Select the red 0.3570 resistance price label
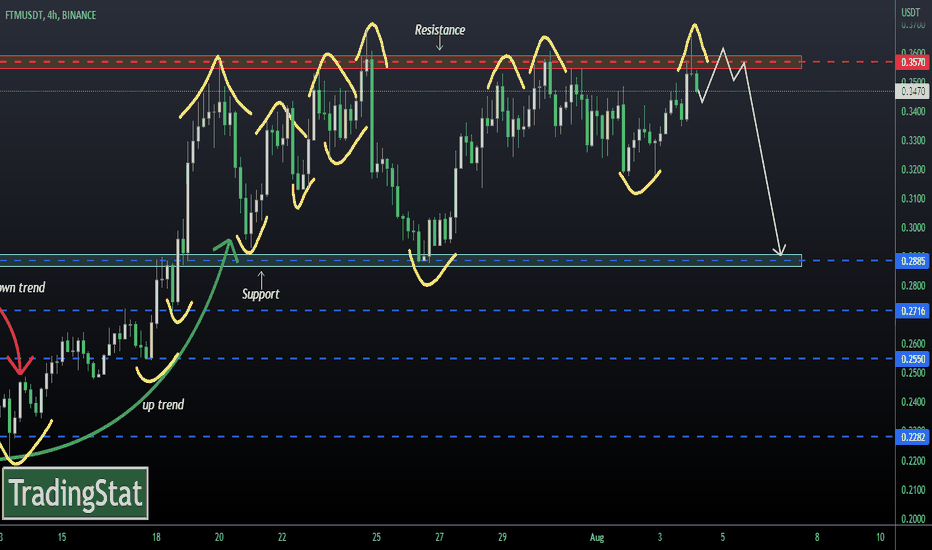932x550 pixels. click(912, 62)
